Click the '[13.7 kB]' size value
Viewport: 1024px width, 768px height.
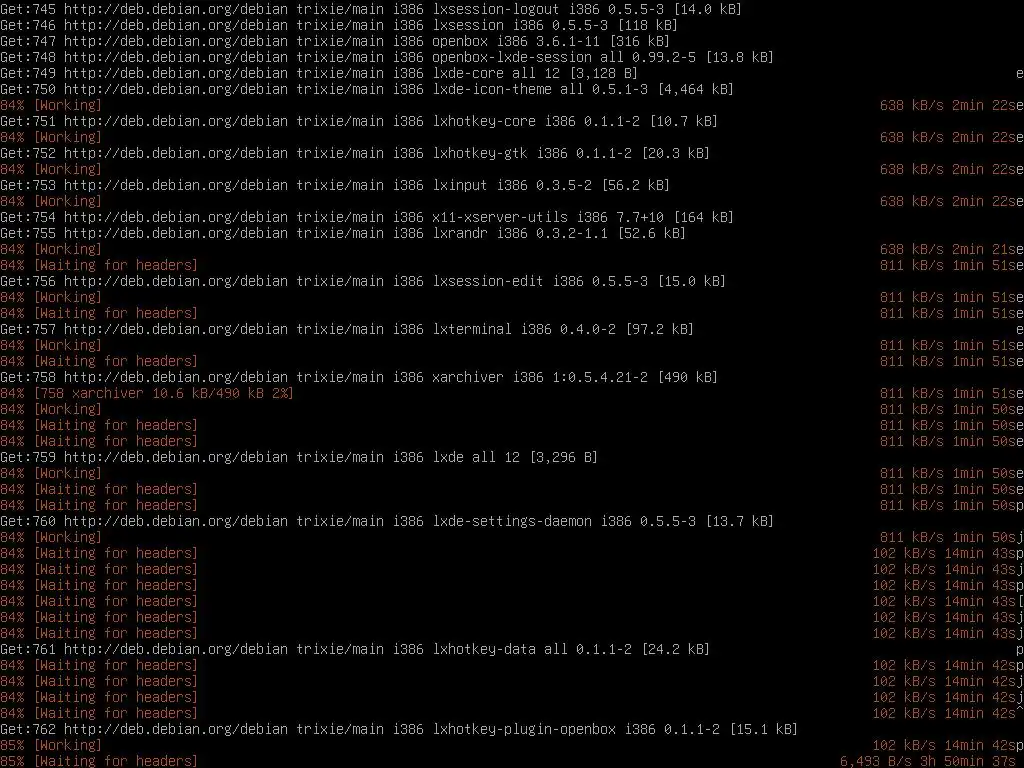tap(739, 521)
